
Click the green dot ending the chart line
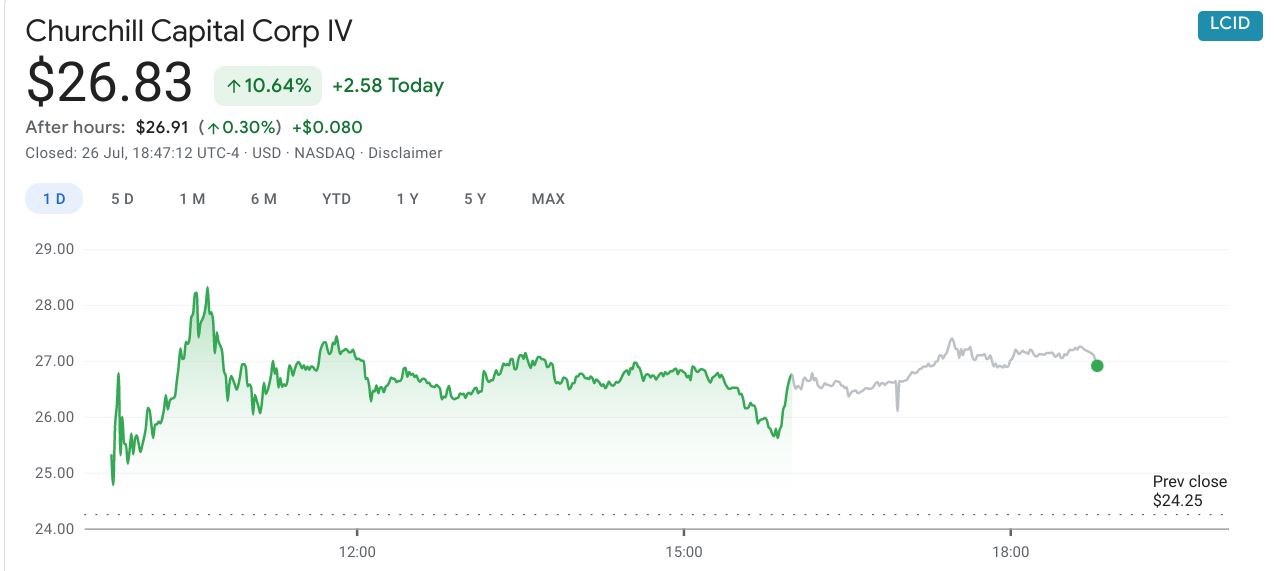[1097, 366]
